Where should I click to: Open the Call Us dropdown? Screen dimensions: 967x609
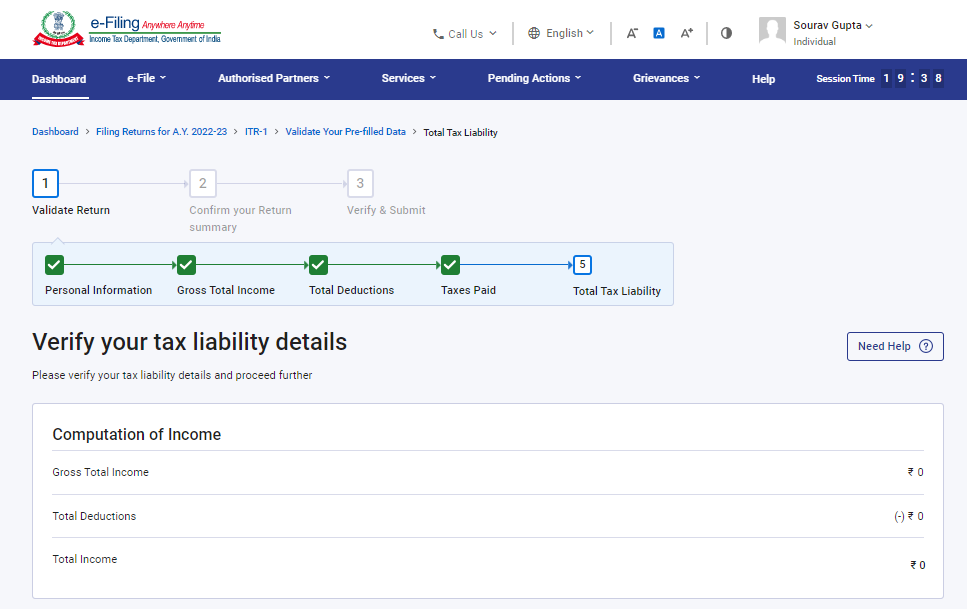(464, 34)
